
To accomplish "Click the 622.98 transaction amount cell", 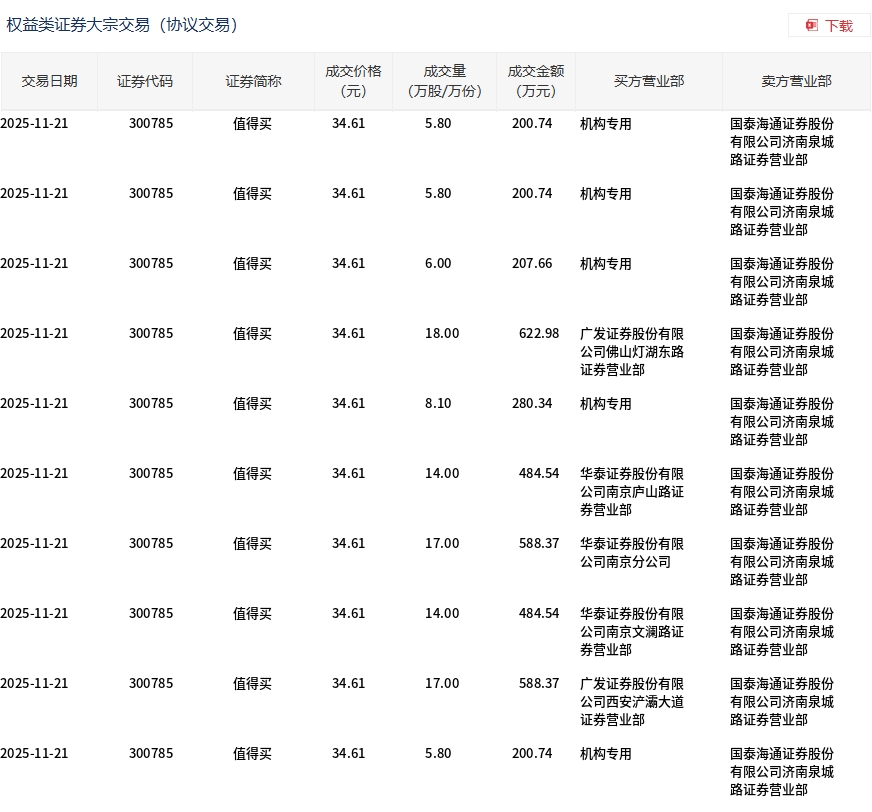I will point(538,334).
